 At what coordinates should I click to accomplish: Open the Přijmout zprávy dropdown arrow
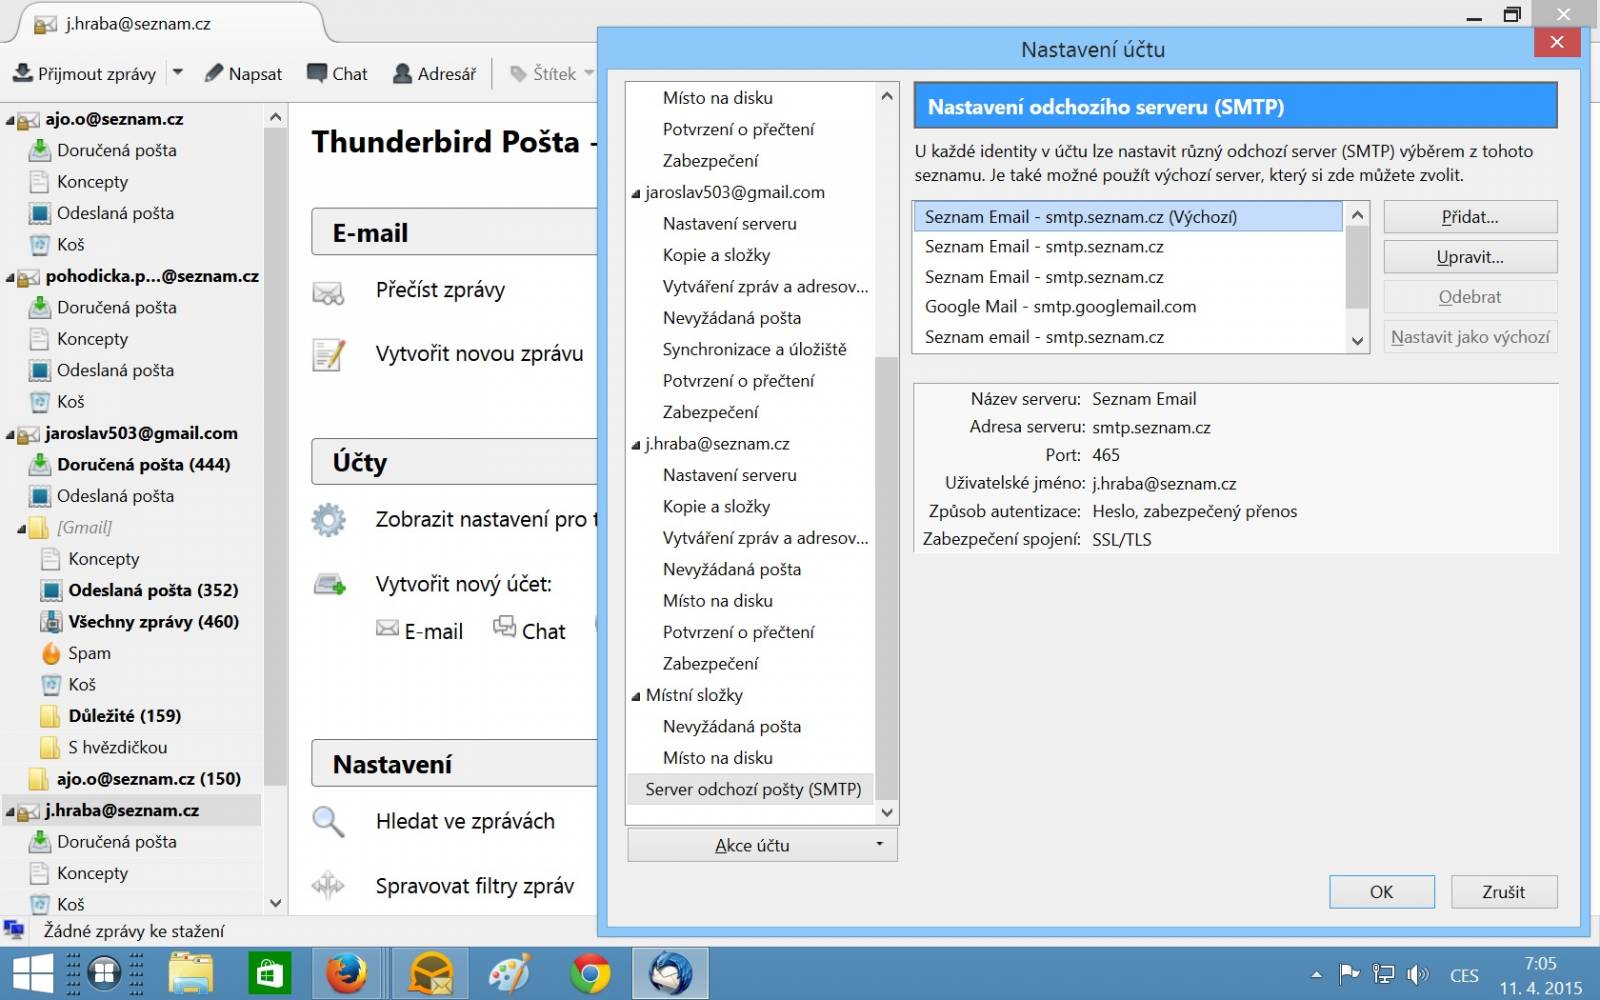(177, 72)
